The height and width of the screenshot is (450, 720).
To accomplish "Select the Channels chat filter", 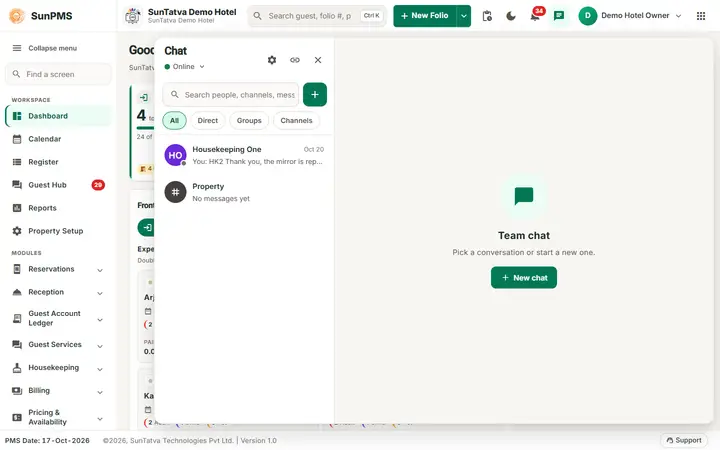I will pyautogui.click(x=296, y=120).
